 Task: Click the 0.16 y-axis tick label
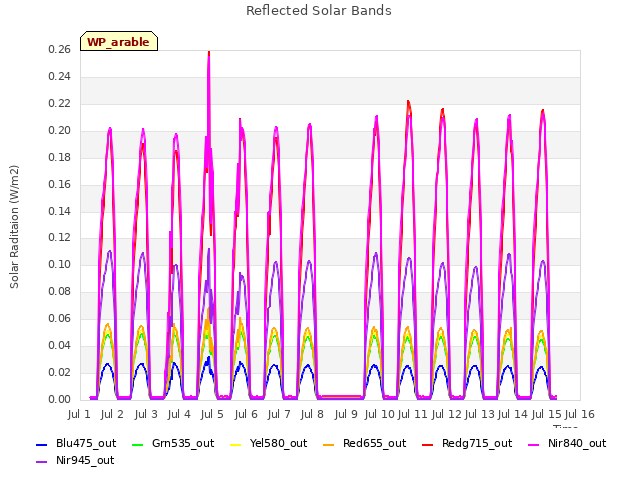coord(60,184)
